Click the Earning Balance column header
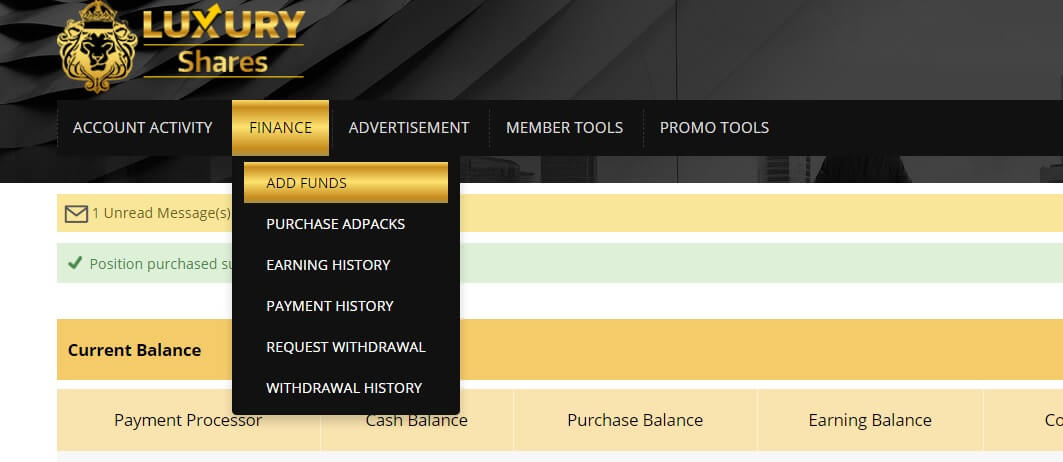Viewport: 1063px width, 462px height. point(869,420)
